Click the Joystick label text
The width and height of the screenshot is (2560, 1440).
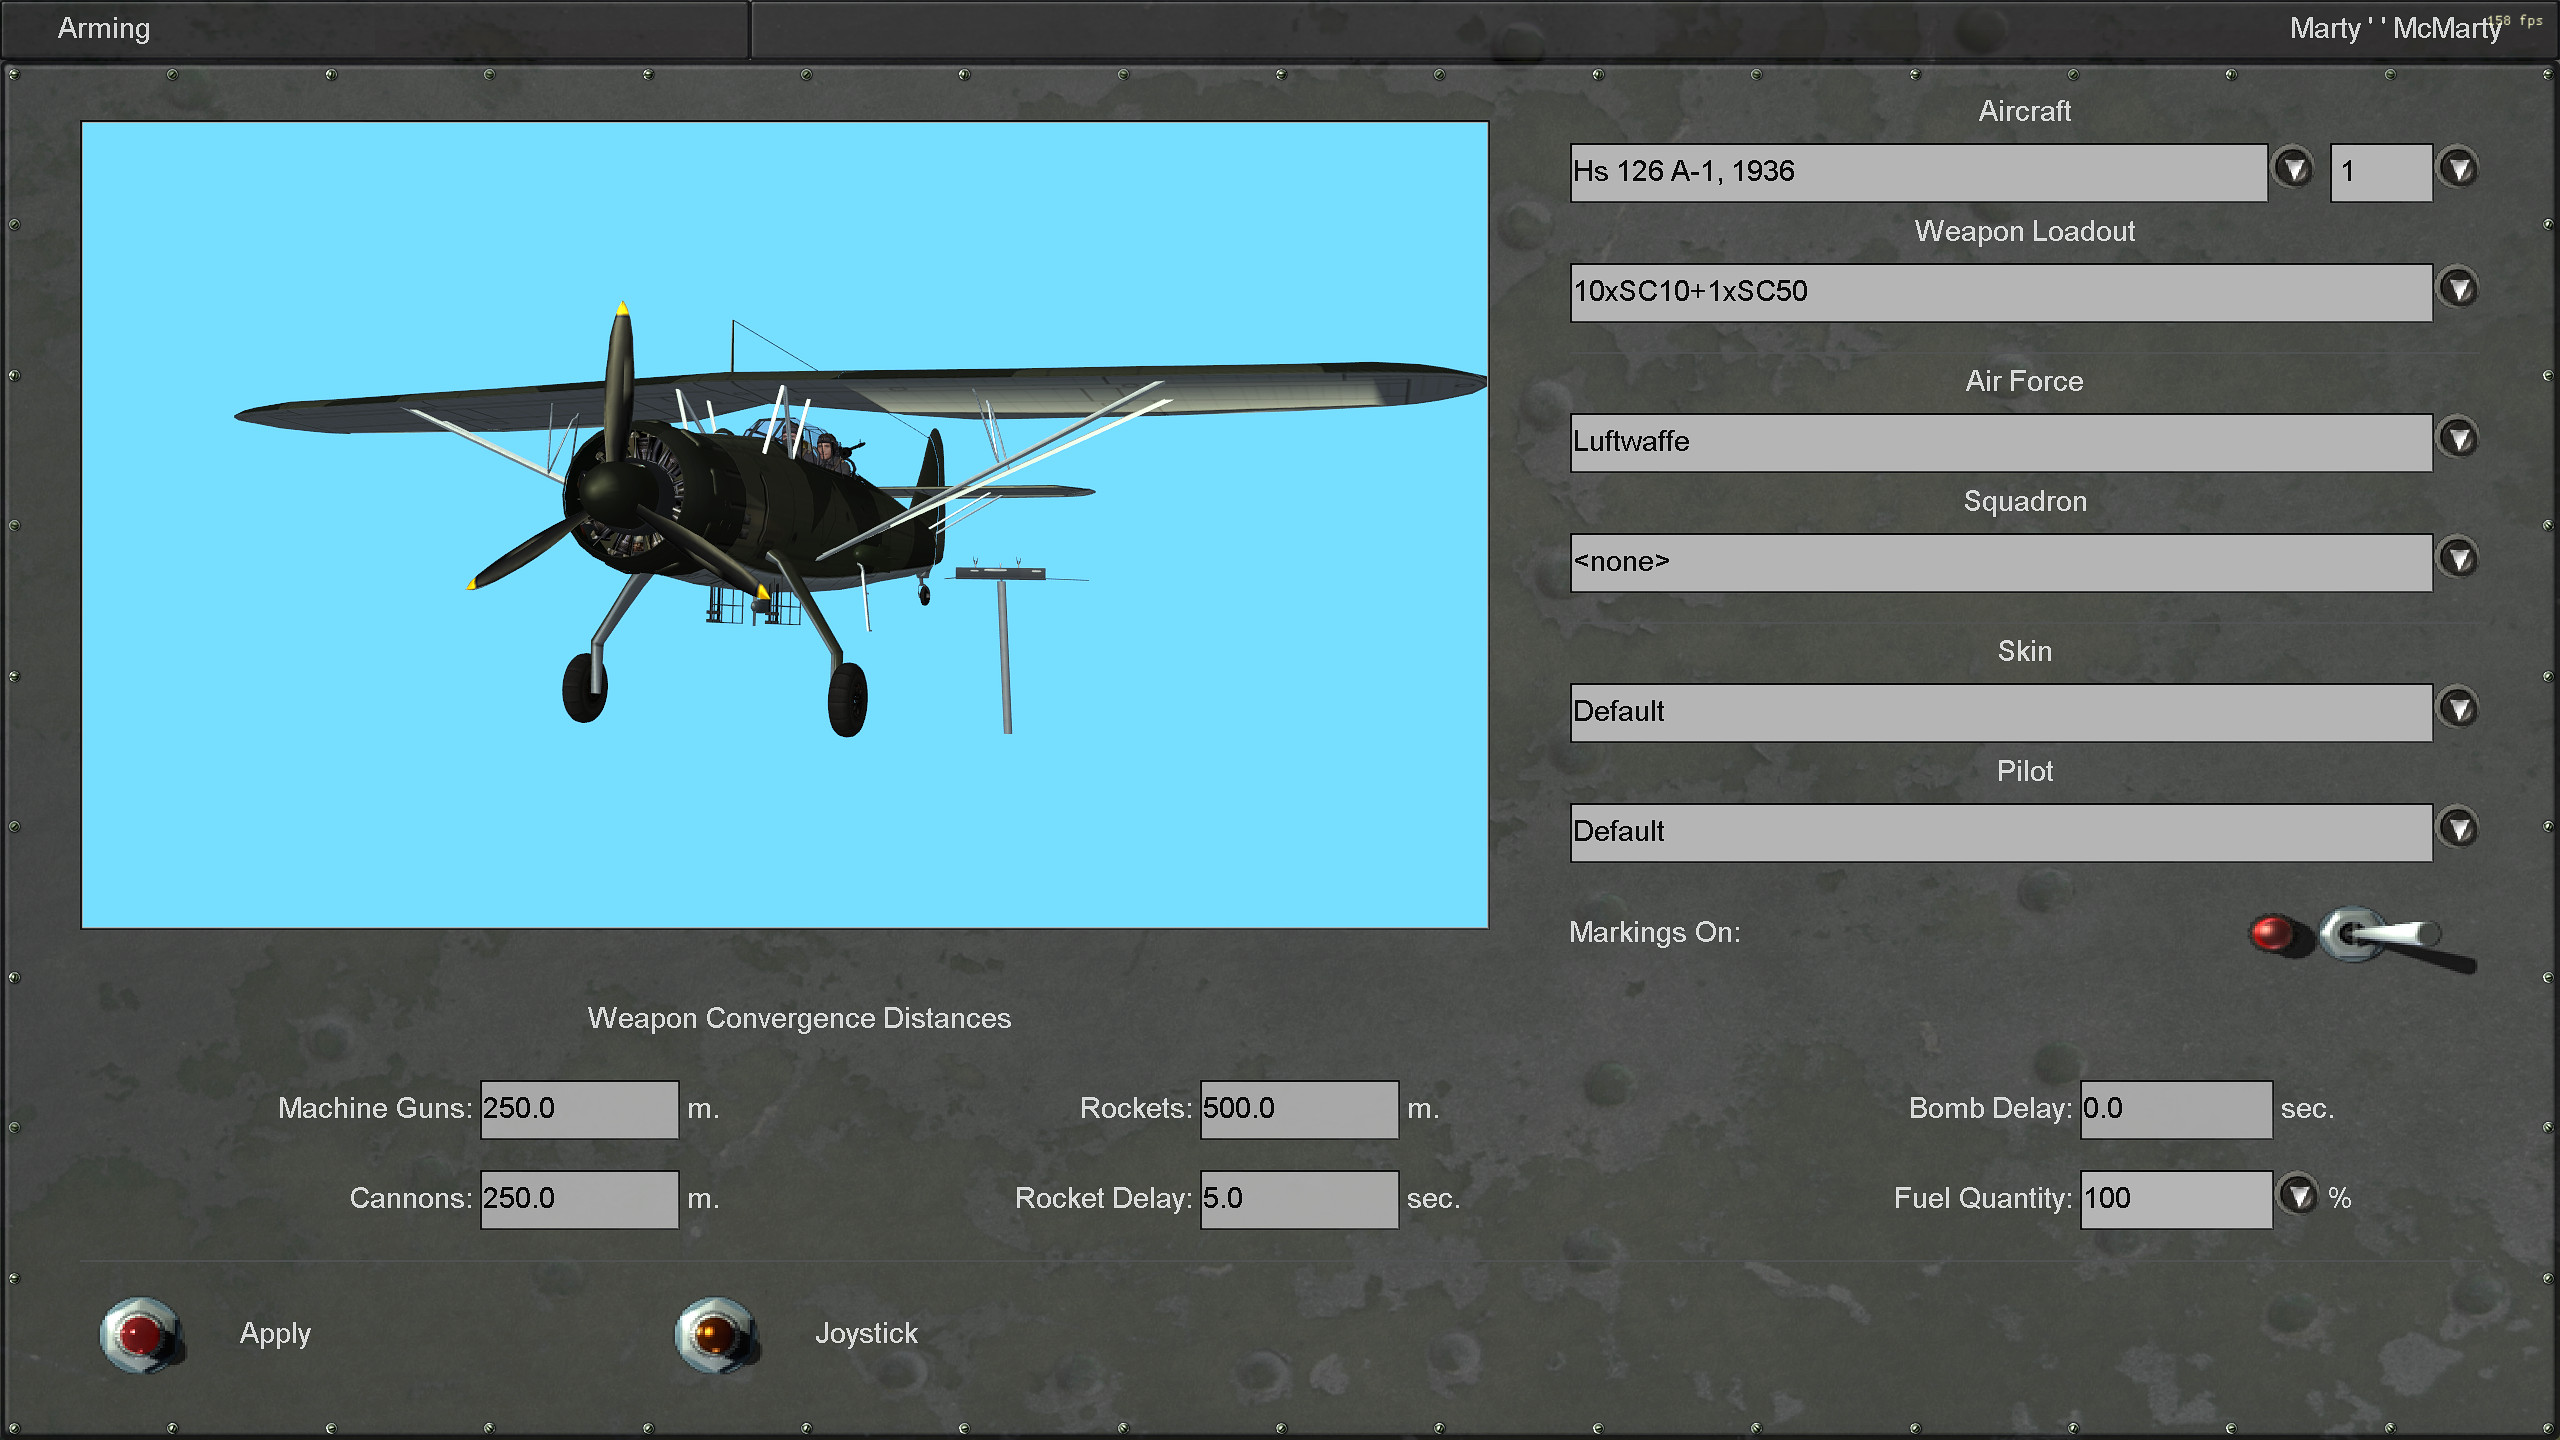[x=866, y=1334]
